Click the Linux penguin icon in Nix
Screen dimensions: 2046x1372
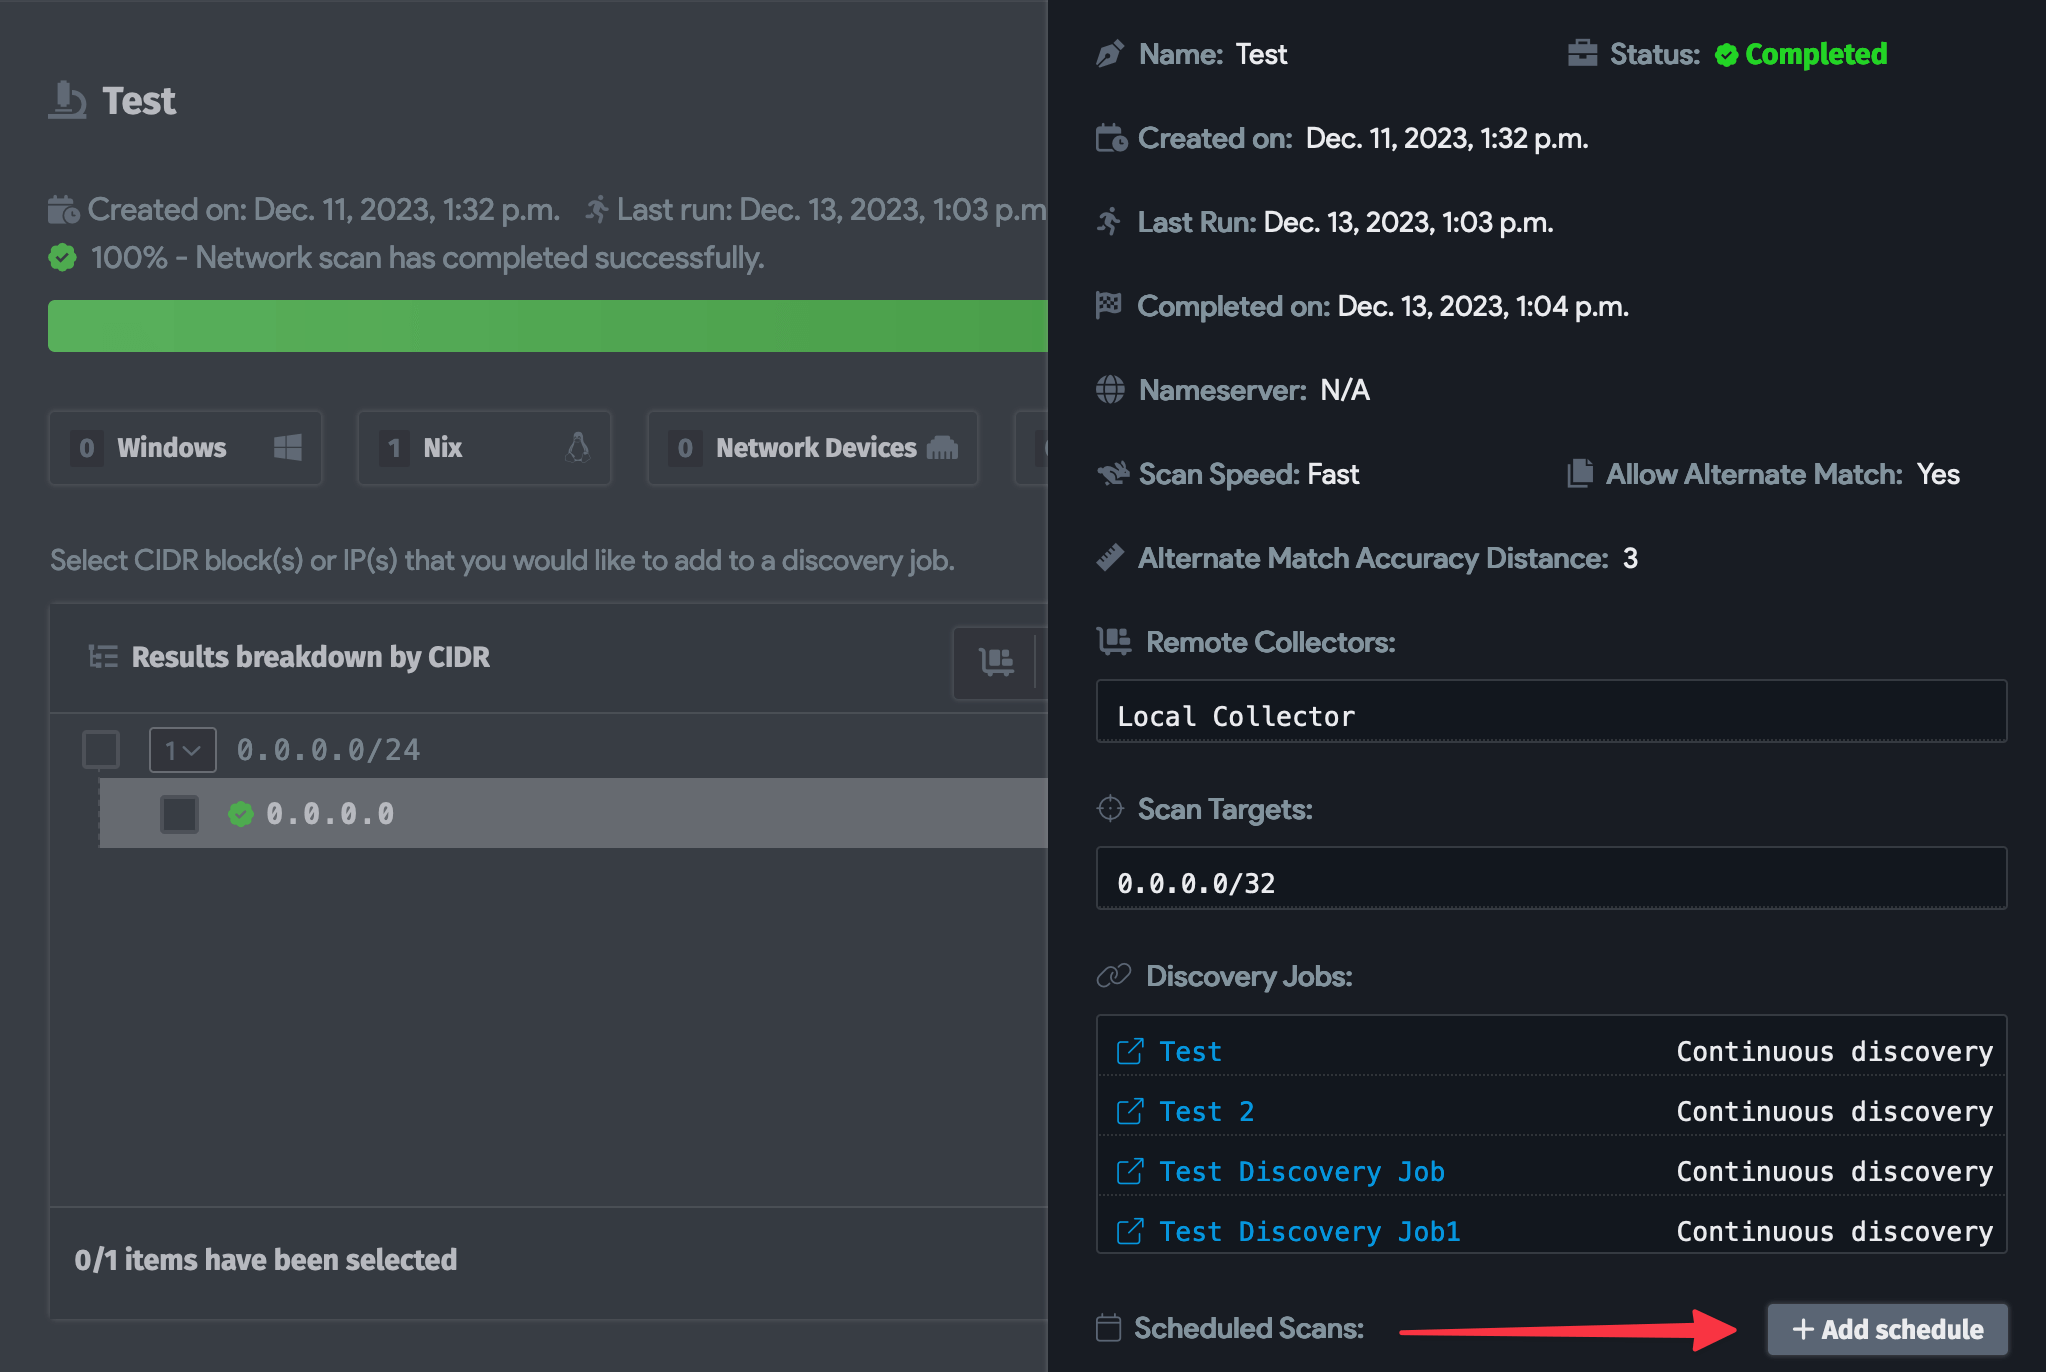coord(578,447)
